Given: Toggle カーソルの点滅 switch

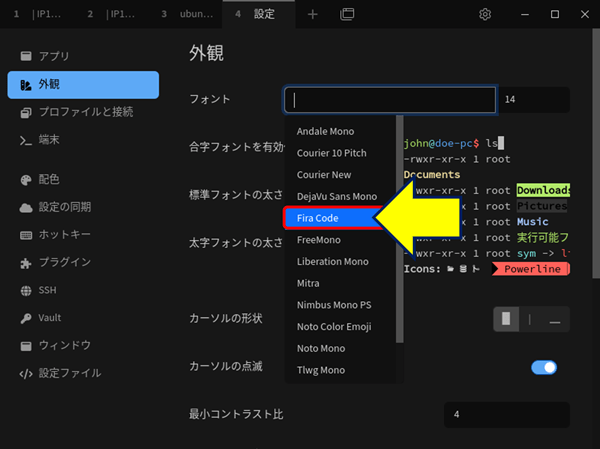Looking at the screenshot, I should click(544, 367).
